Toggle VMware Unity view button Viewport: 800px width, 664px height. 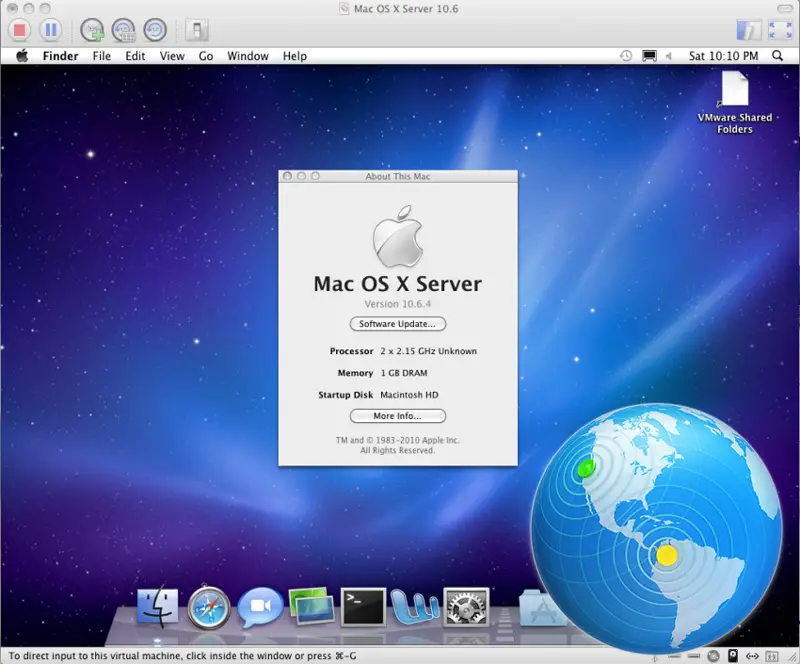(x=748, y=29)
